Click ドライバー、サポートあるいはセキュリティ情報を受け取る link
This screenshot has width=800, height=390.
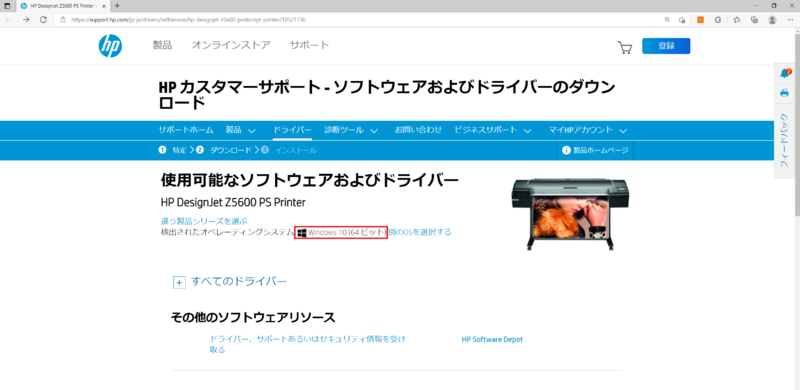(x=308, y=344)
